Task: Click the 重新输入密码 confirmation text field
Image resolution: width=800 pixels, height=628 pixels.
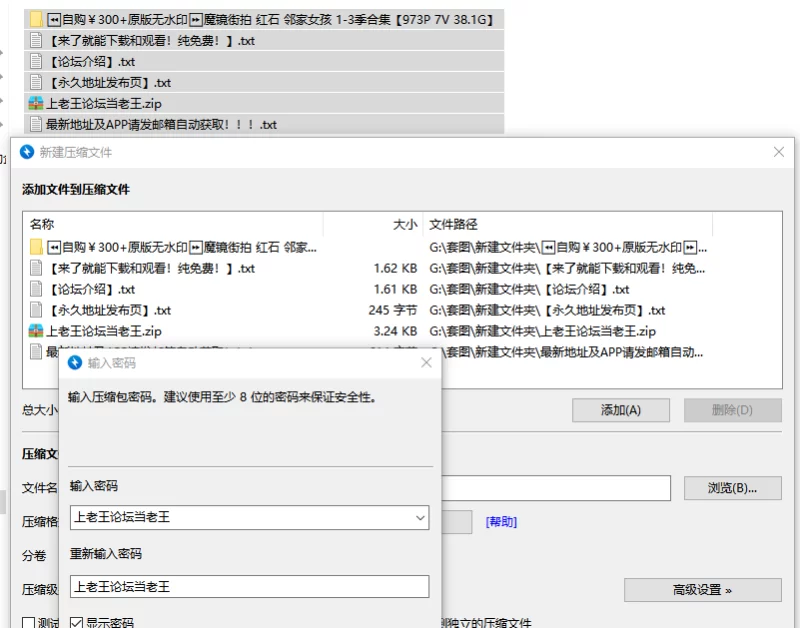Action: coord(249,587)
